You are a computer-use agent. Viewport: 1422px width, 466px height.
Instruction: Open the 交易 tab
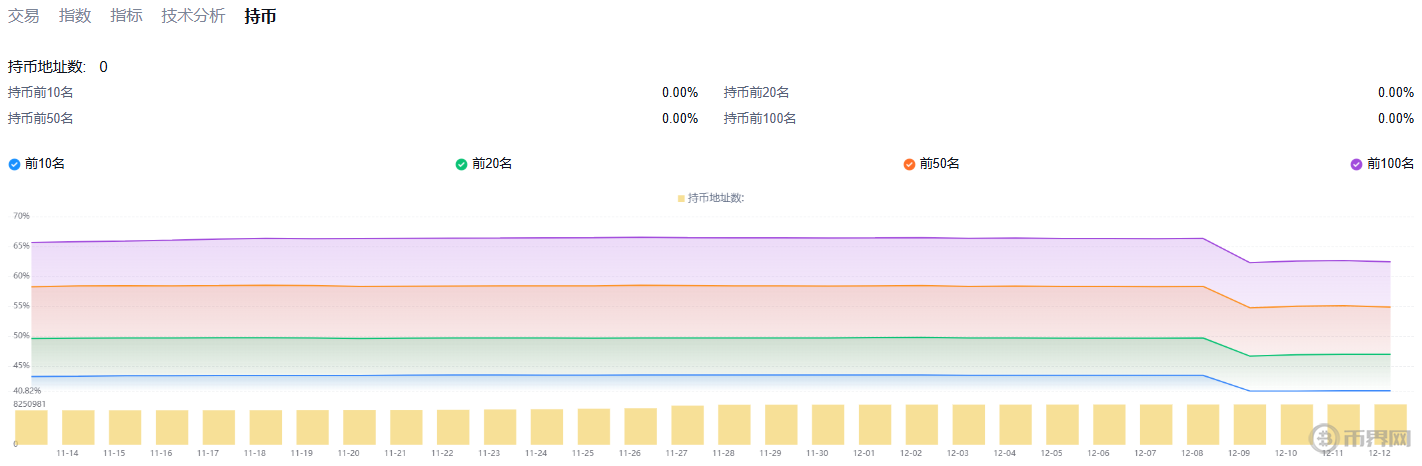tap(23, 16)
